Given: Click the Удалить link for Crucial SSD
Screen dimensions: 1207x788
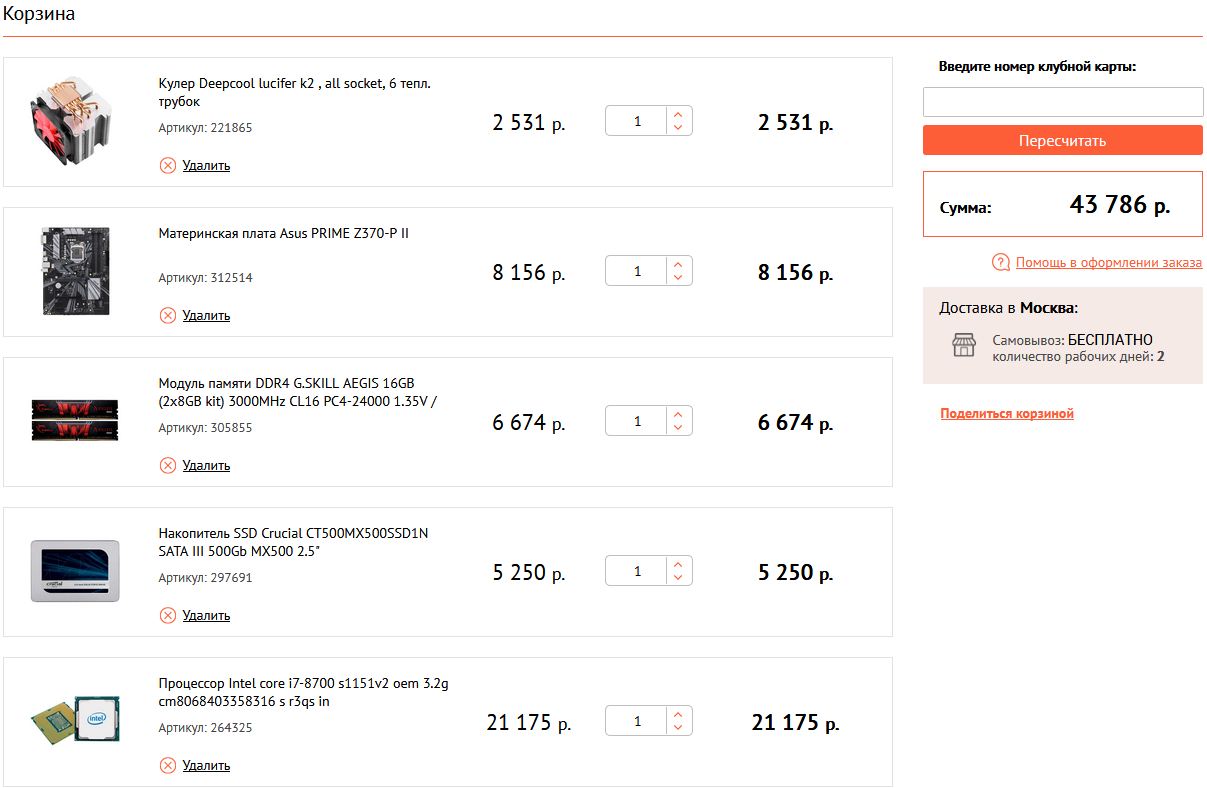Looking at the screenshot, I should point(206,615).
